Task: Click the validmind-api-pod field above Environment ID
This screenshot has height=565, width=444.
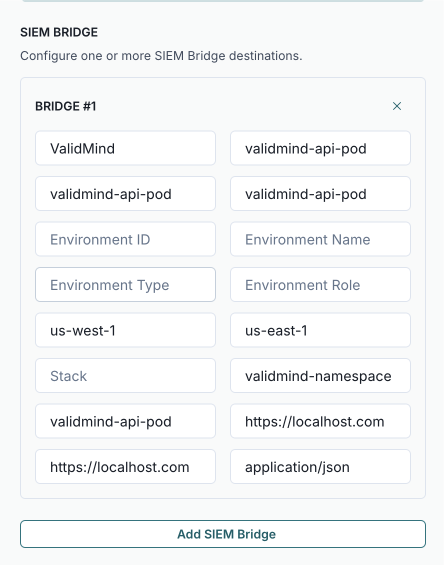Action: click(x=125, y=193)
